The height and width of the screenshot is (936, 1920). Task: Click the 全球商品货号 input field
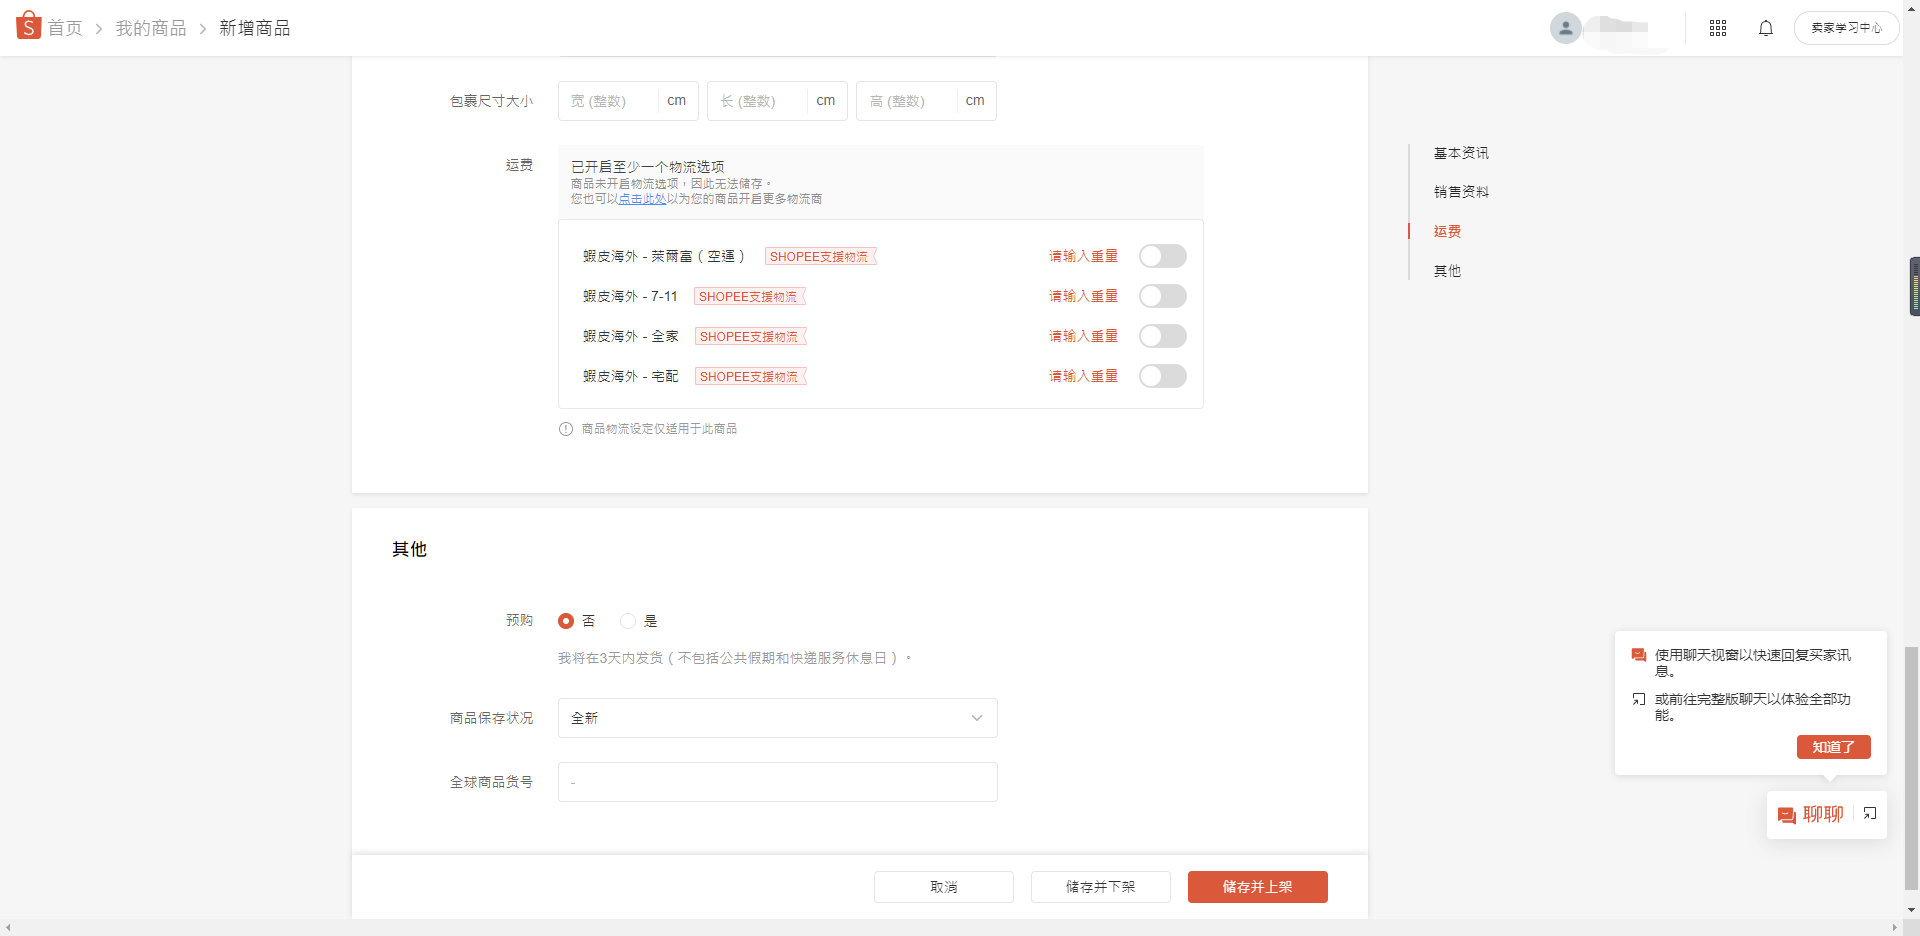coord(778,782)
